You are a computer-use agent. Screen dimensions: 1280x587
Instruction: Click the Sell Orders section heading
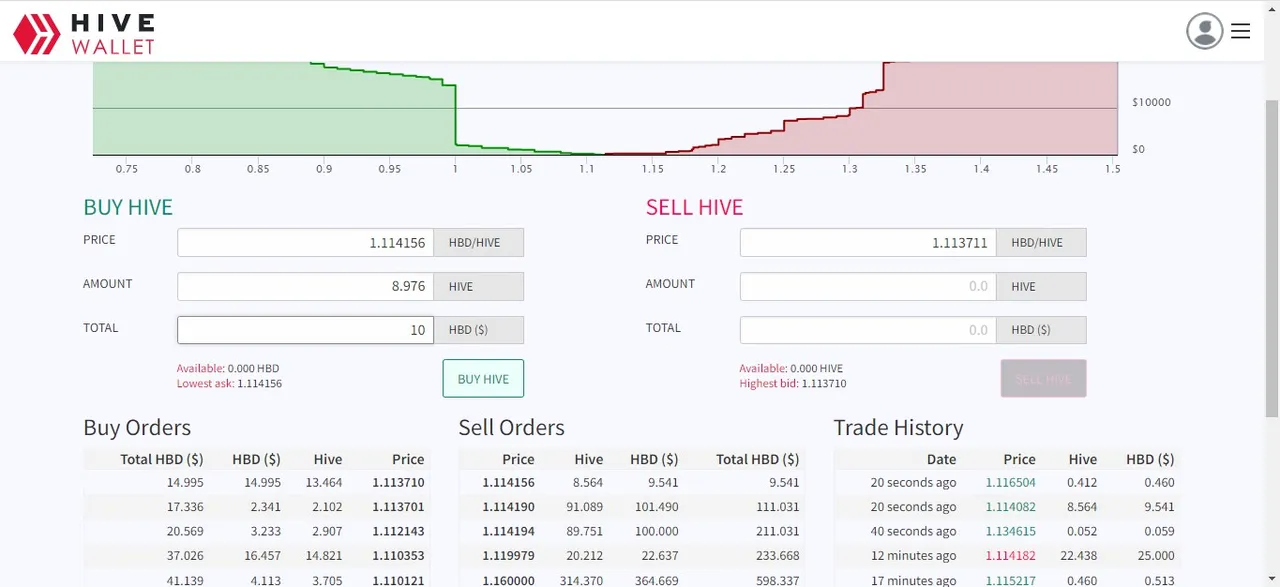pos(511,428)
